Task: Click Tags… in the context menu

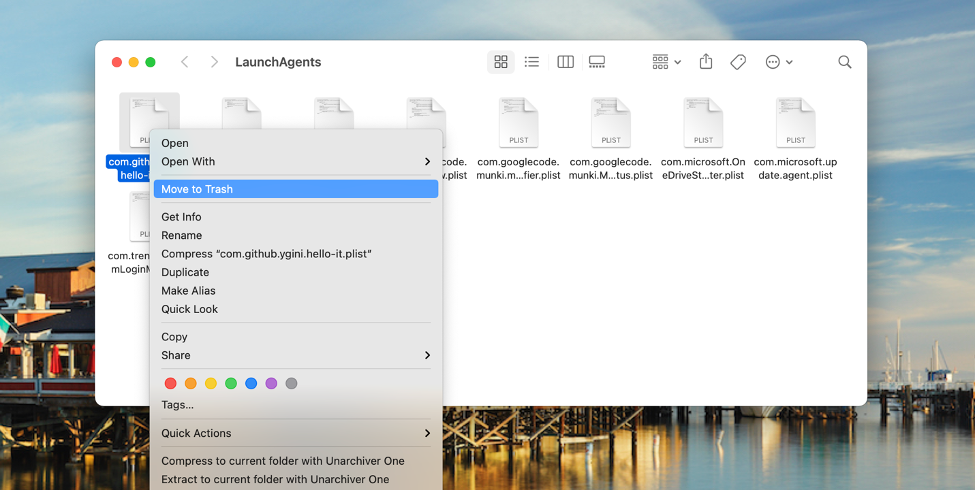Action: pos(177,405)
